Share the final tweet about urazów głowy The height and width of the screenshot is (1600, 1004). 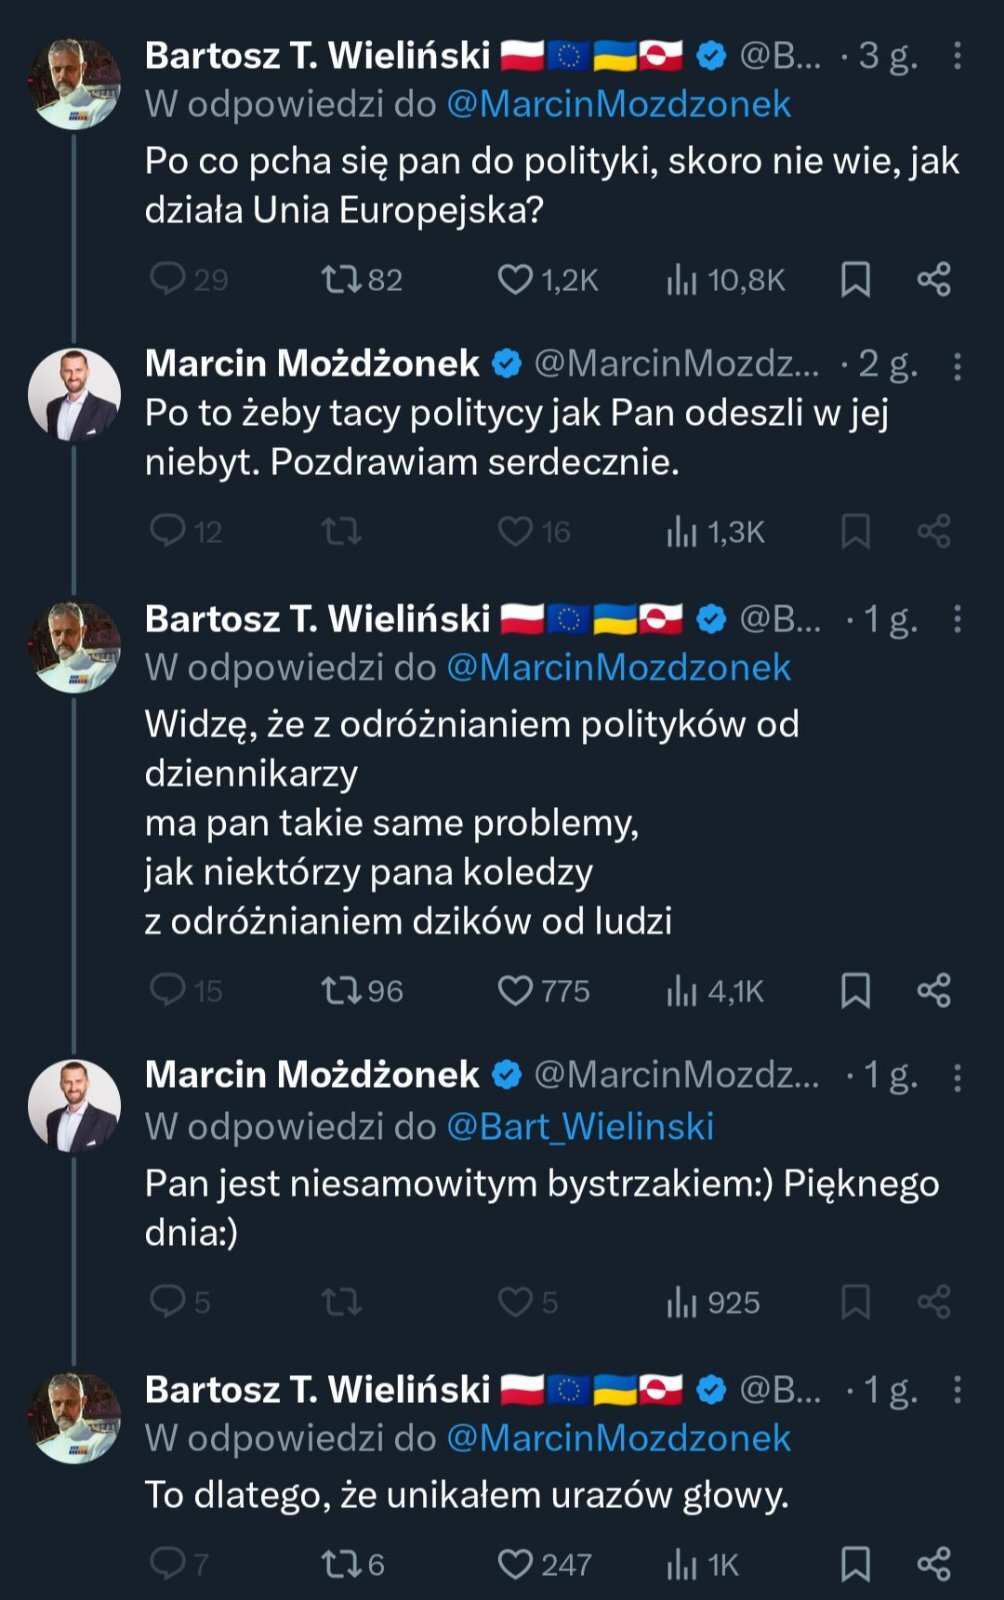click(x=934, y=1564)
